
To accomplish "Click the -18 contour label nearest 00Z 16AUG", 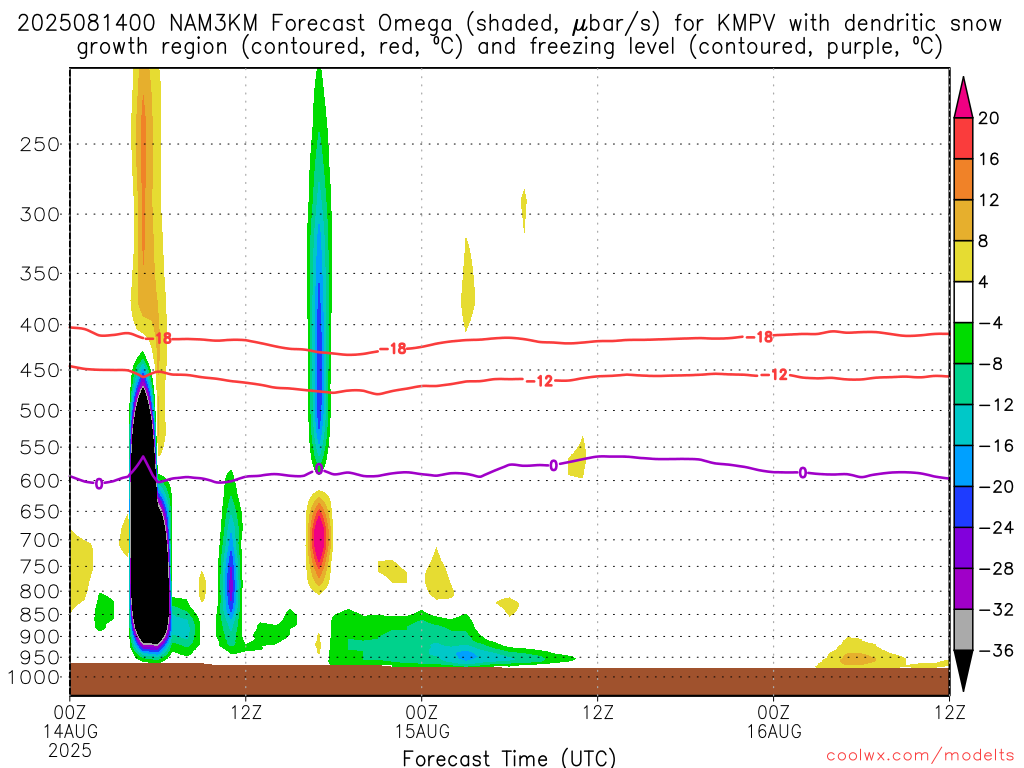I will pos(760,337).
